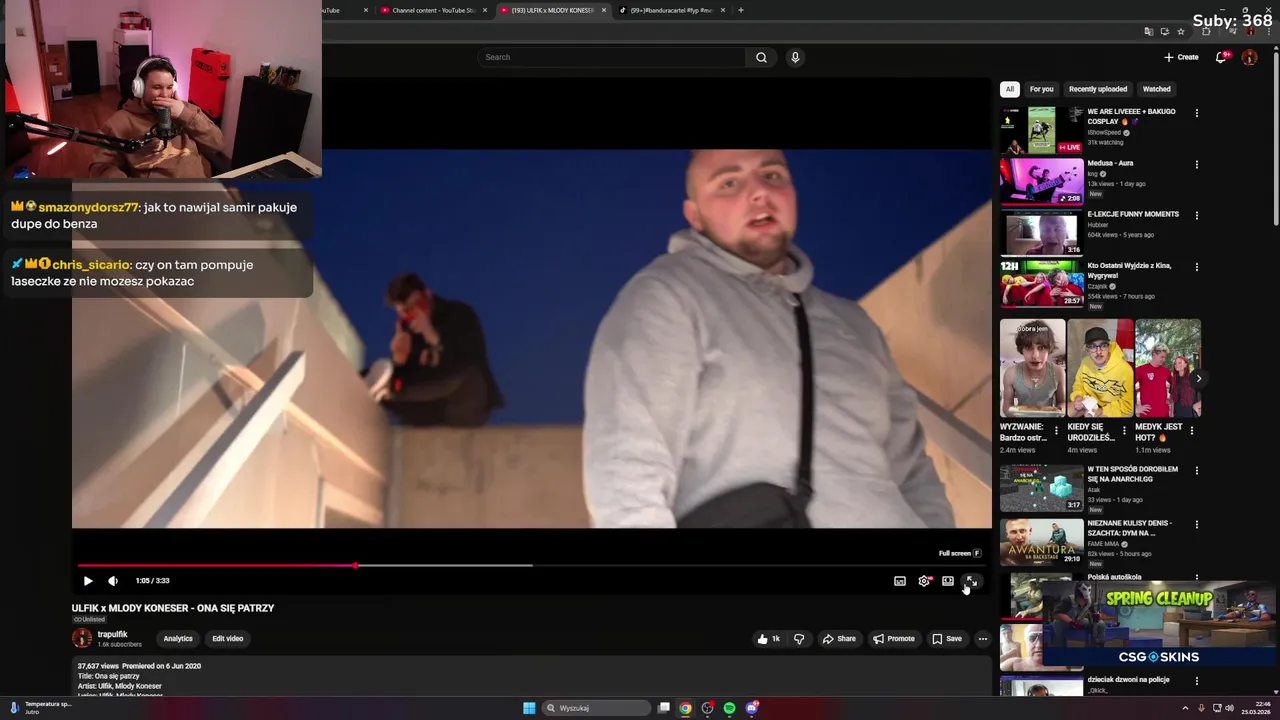This screenshot has height=720, width=1280.
Task: Open options for WYZWANIE short
Action: (1057, 431)
